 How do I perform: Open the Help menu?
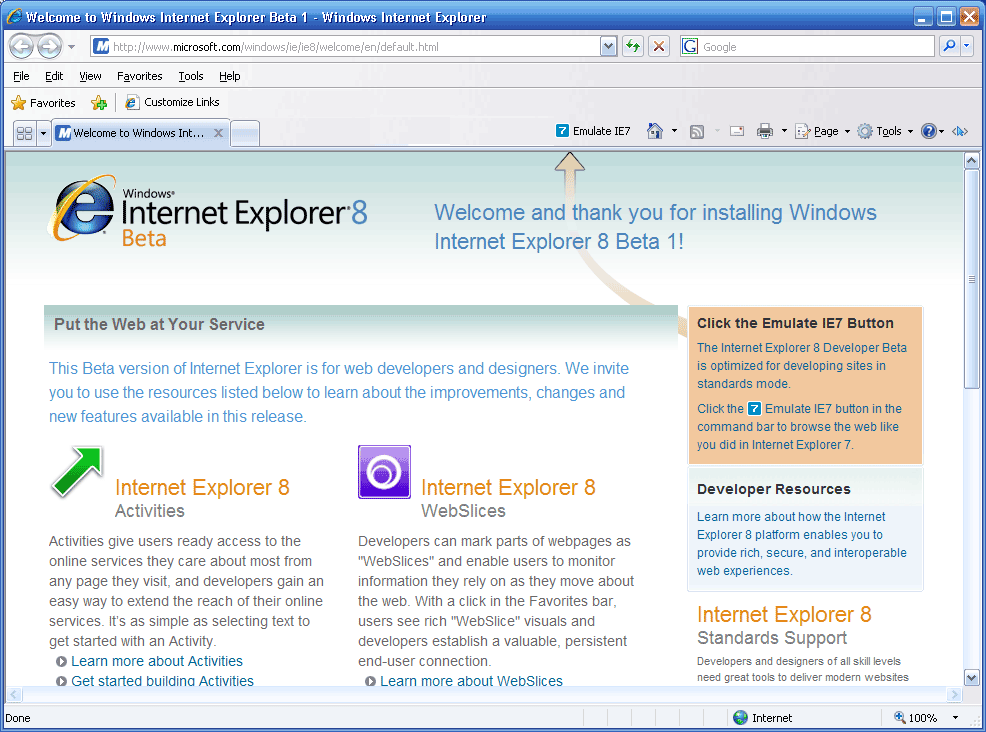click(230, 76)
